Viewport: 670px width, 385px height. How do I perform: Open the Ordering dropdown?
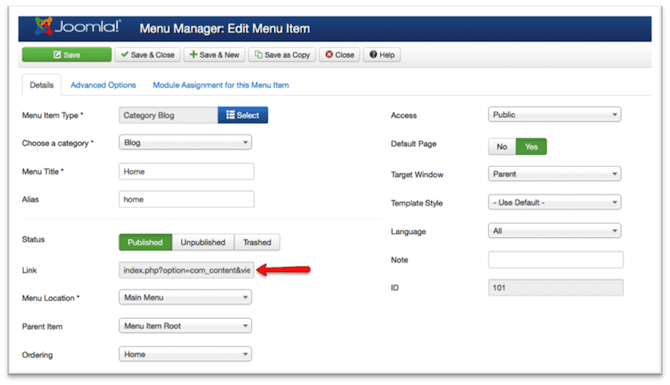185,354
